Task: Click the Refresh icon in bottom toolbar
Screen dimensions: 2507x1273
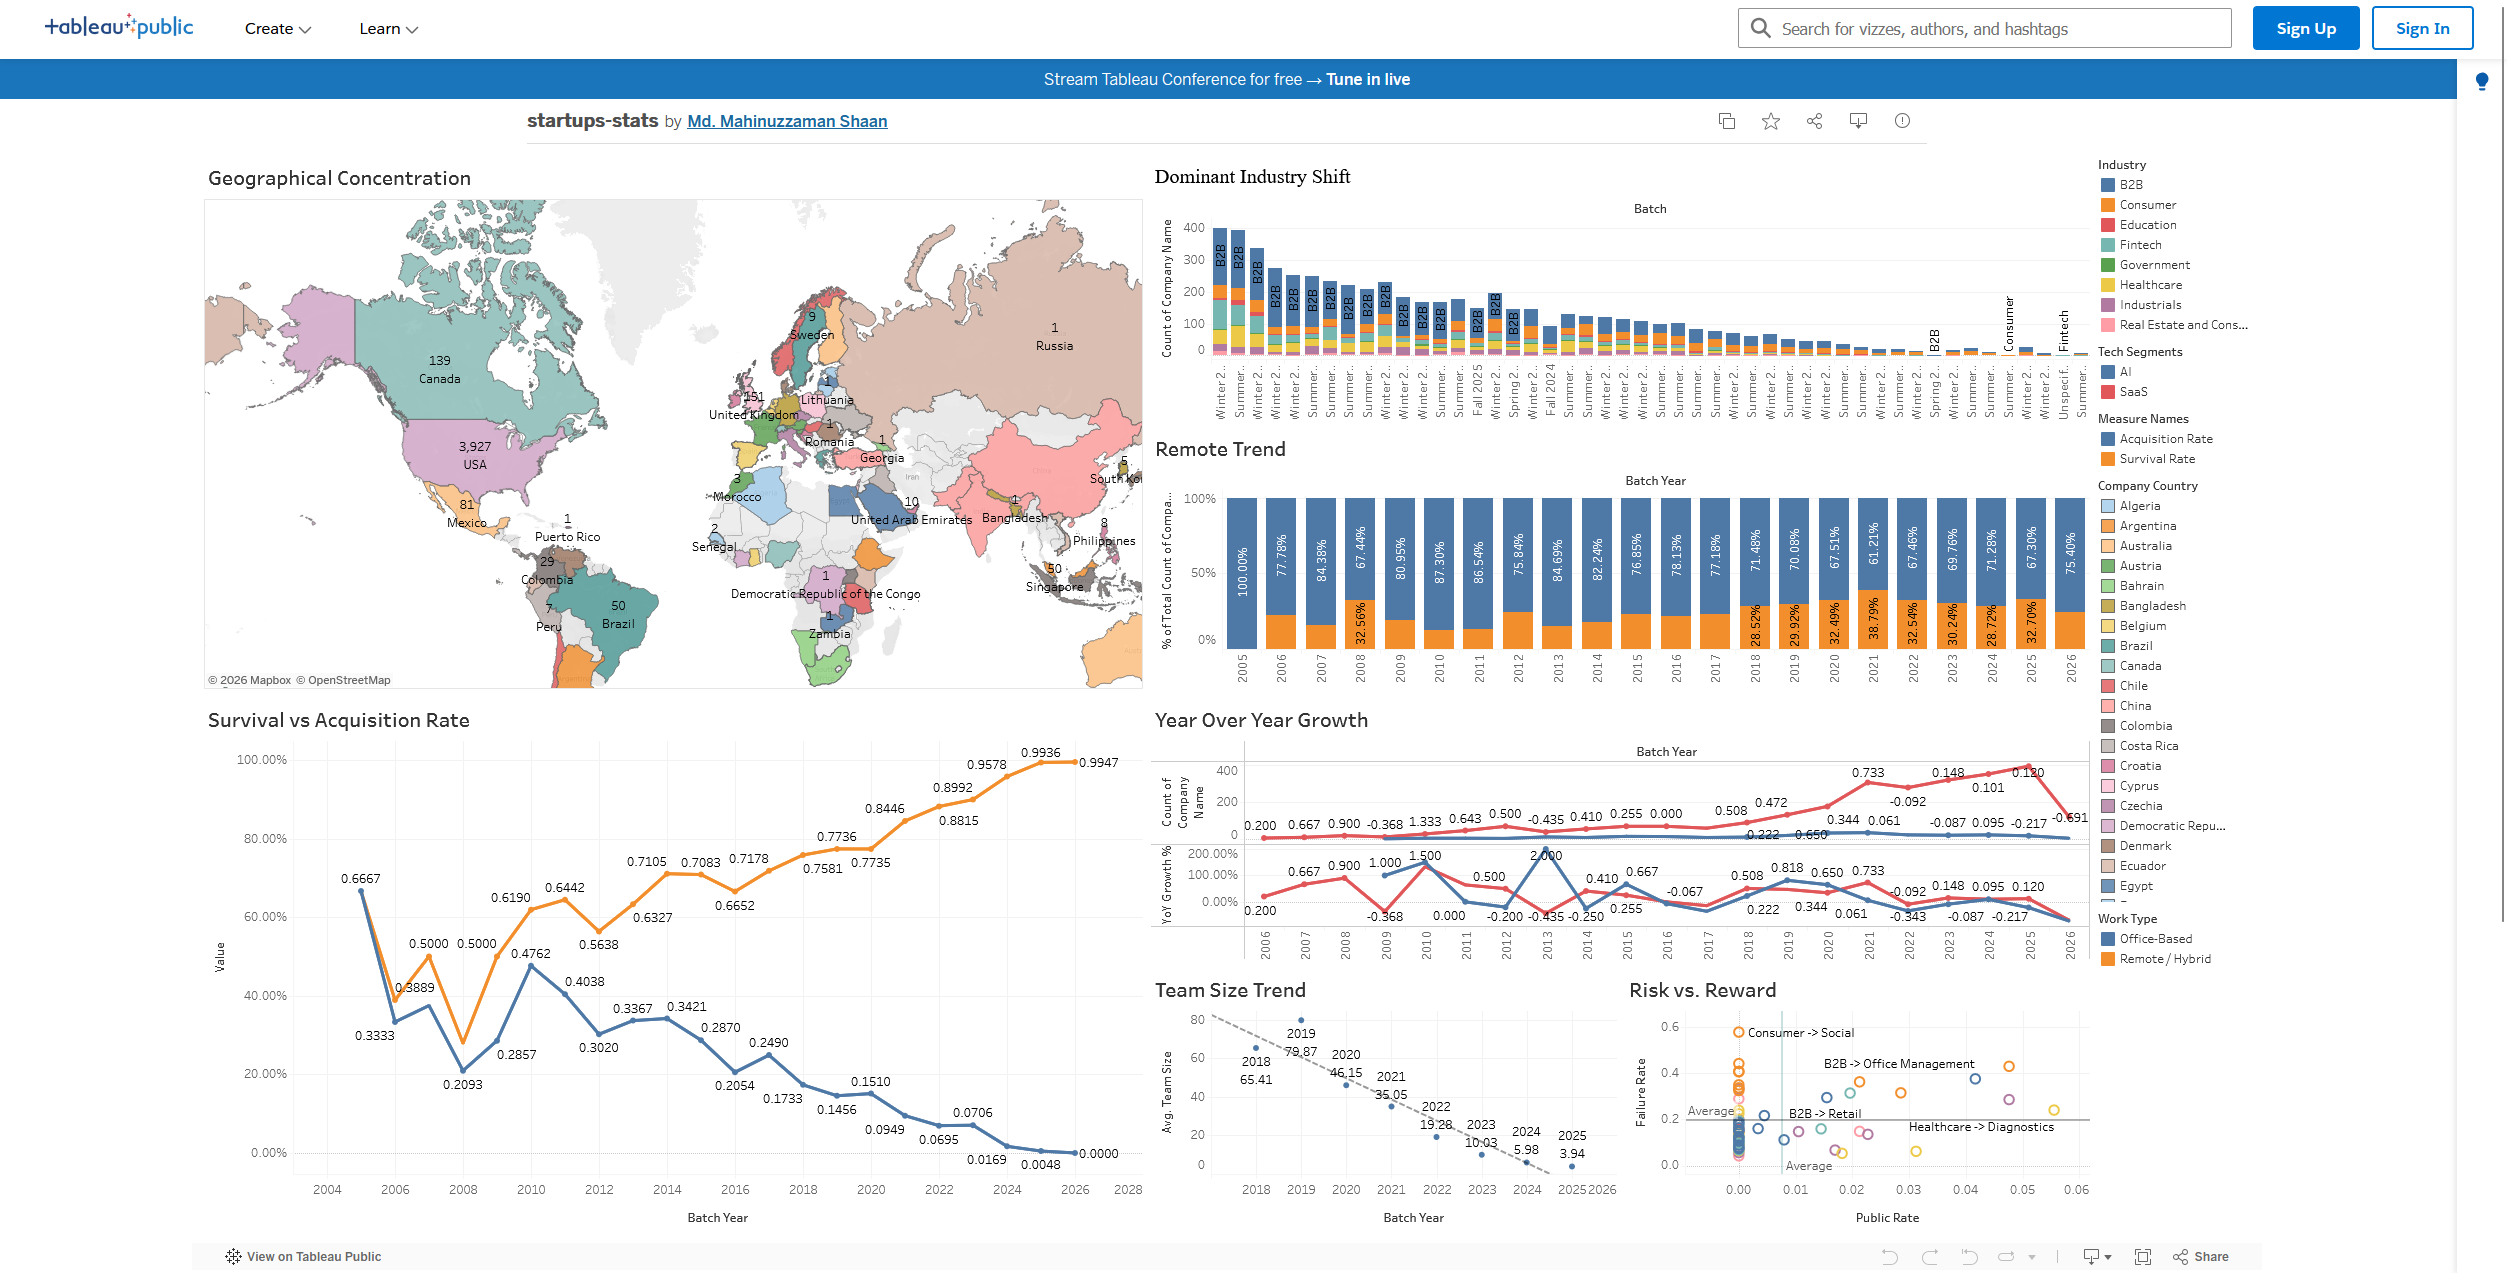Action: pos(2006,1257)
